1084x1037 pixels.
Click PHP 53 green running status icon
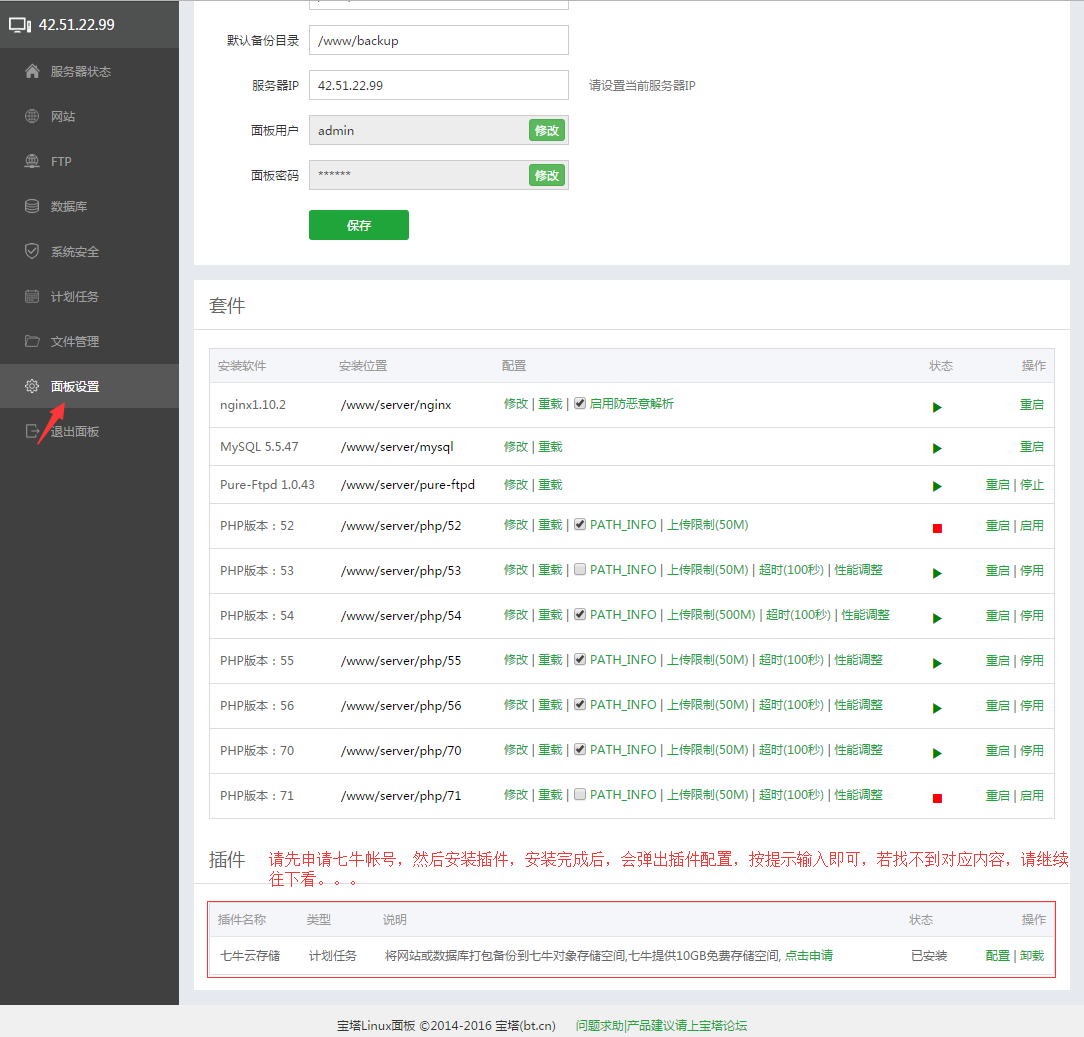tap(937, 573)
